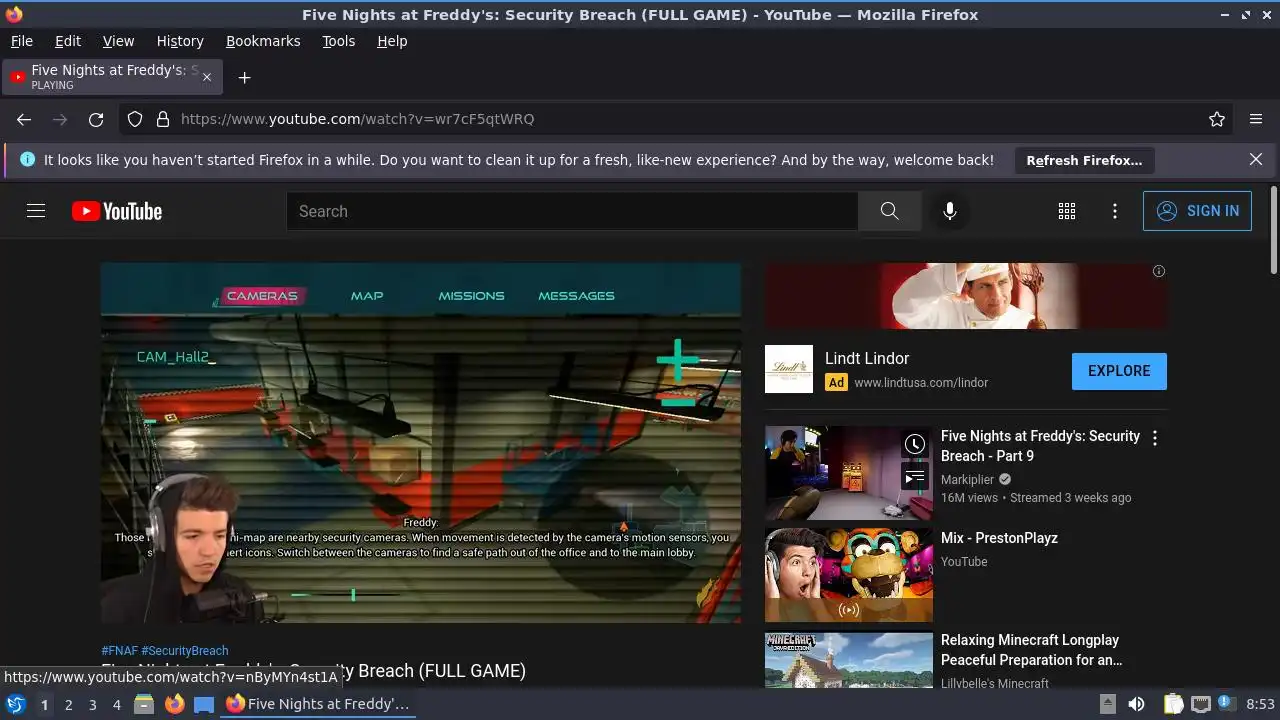Screen dimensions: 1280x720
Task: Dismiss the Firefox refresh notification bar
Action: pos(1256,159)
